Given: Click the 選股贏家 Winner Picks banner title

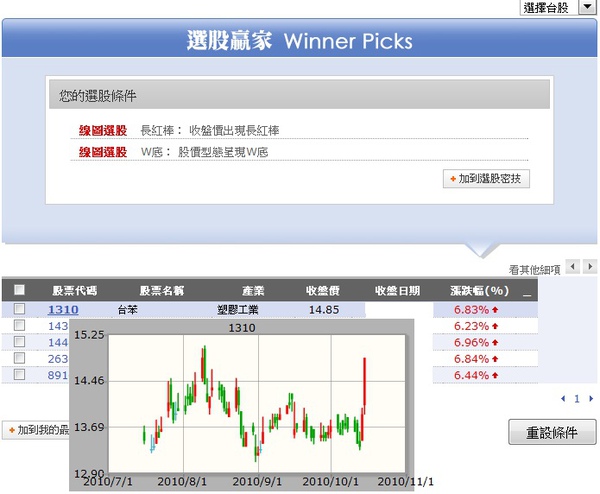Looking at the screenshot, I should coord(300,41).
